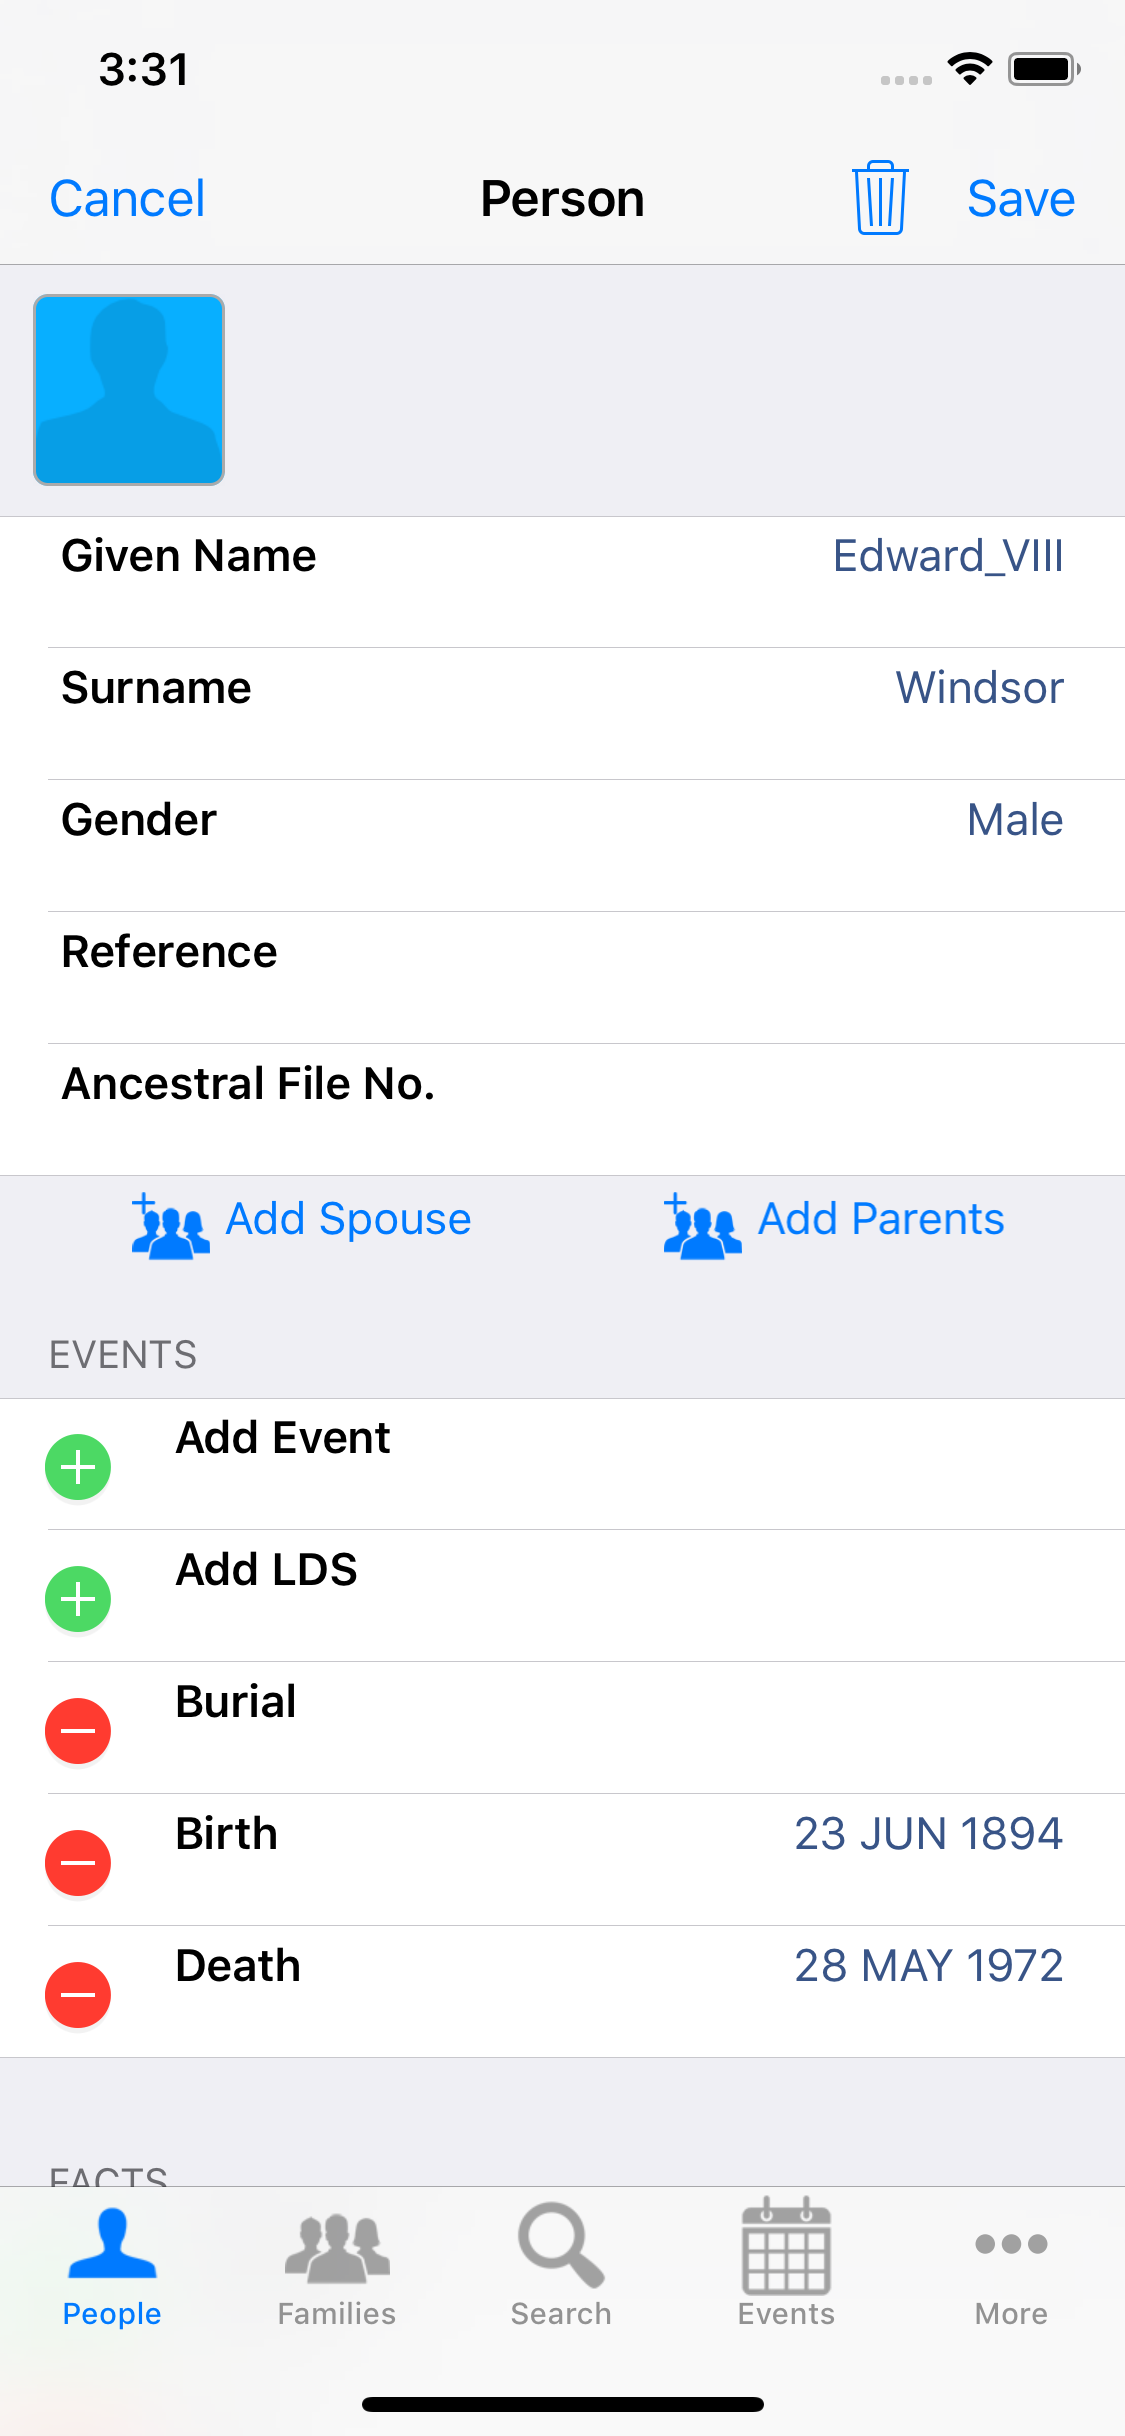Screen dimensions: 1125x2436
Task: Open the More tab
Action: click(x=1011, y=2265)
